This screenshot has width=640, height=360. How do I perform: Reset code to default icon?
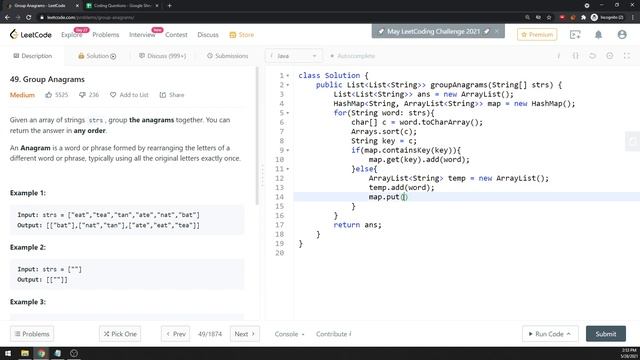593,56
